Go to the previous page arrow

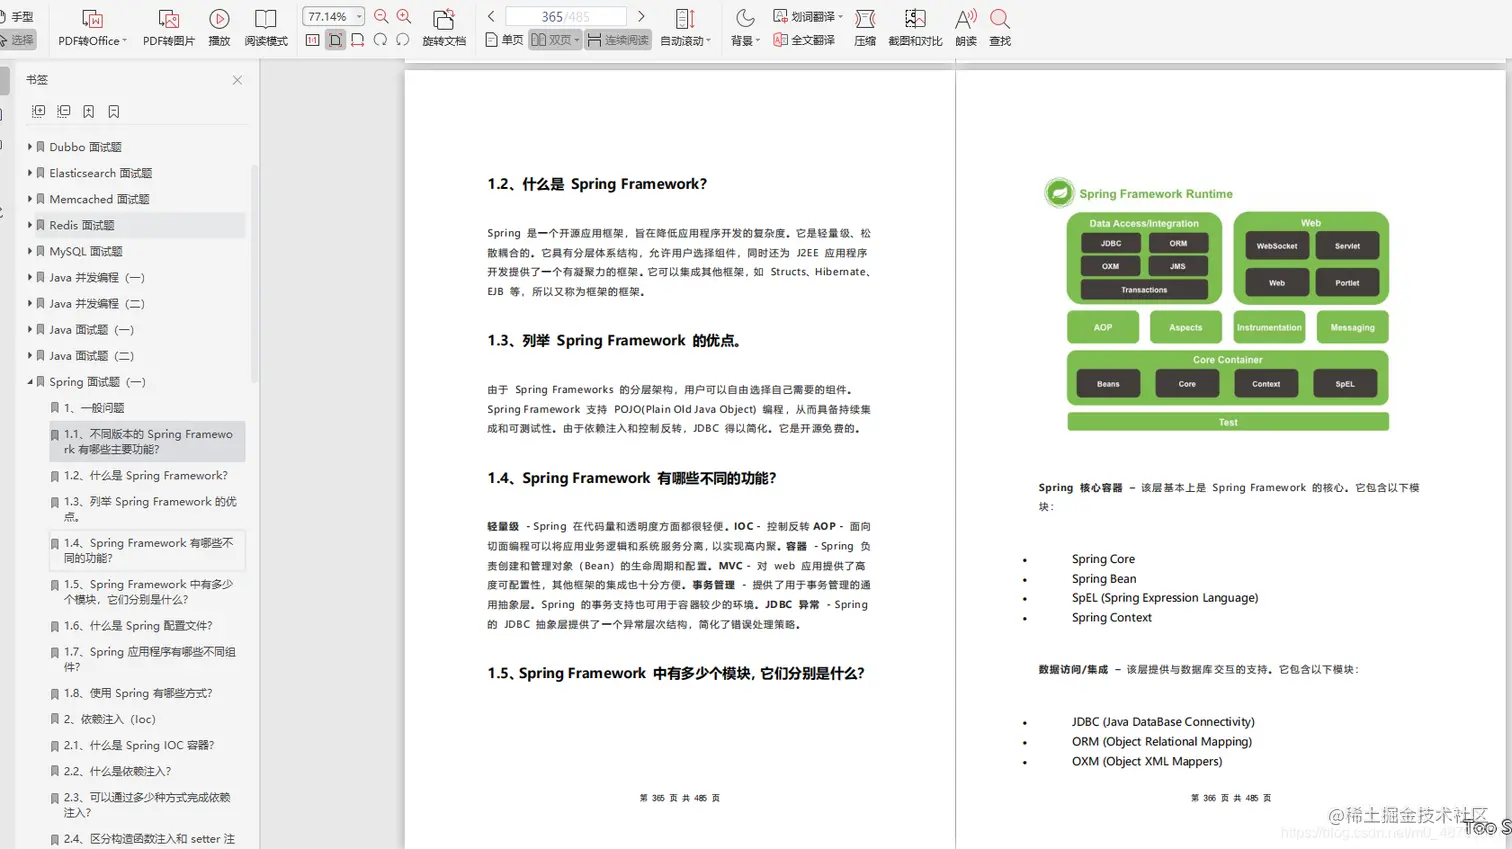coord(491,16)
